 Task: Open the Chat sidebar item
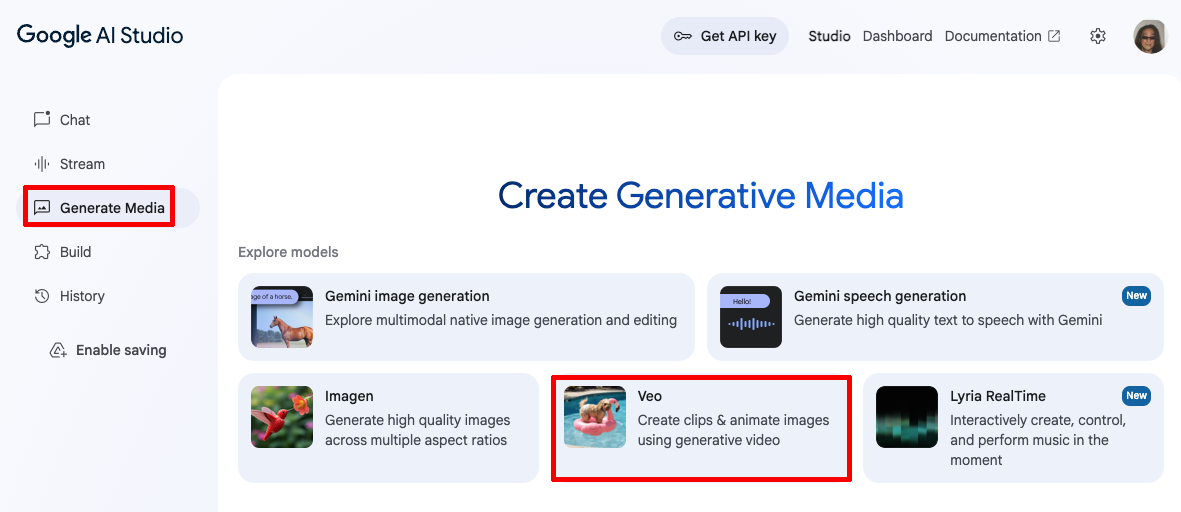tap(108, 120)
